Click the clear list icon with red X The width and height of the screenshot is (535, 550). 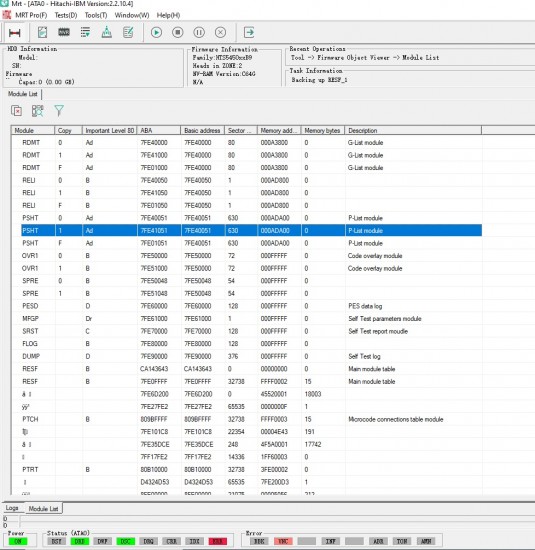point(16,111)
